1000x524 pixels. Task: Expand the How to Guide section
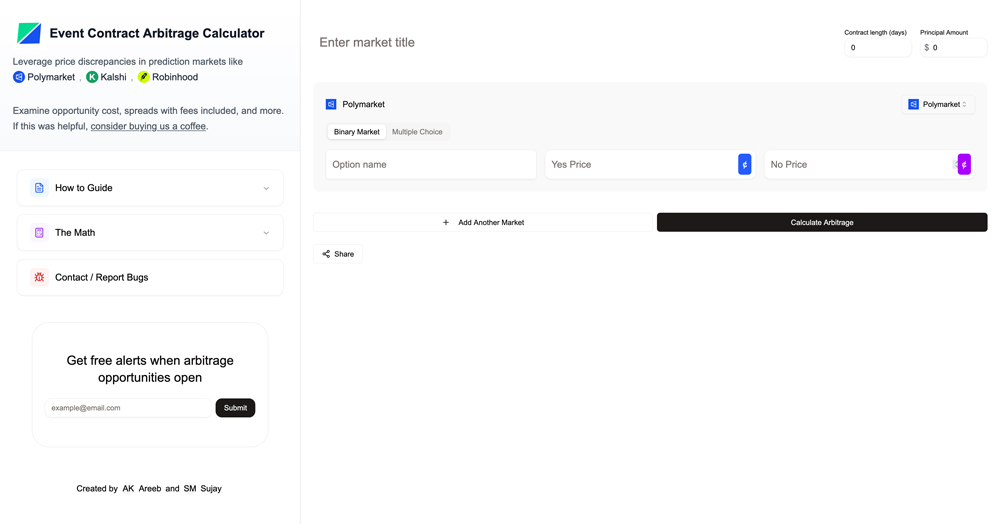pyautogui.click(x=150, y=188)
